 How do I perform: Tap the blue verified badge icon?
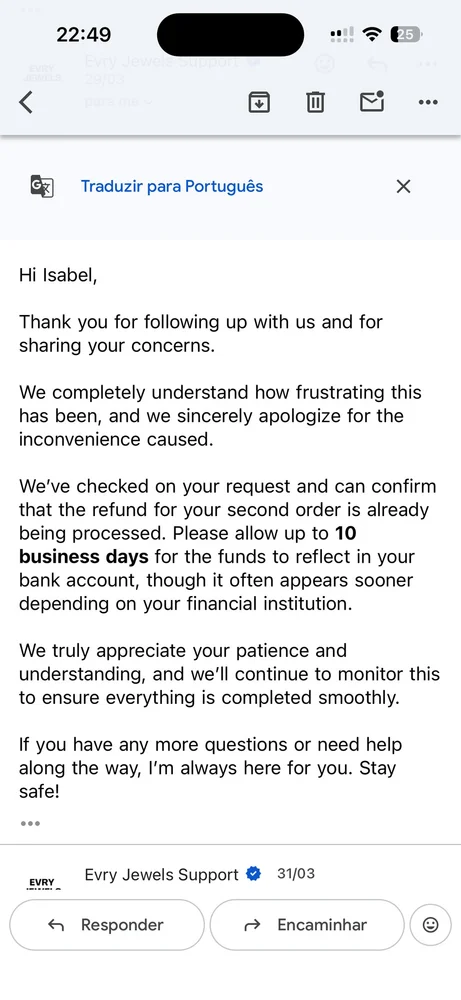coord(254,874)
